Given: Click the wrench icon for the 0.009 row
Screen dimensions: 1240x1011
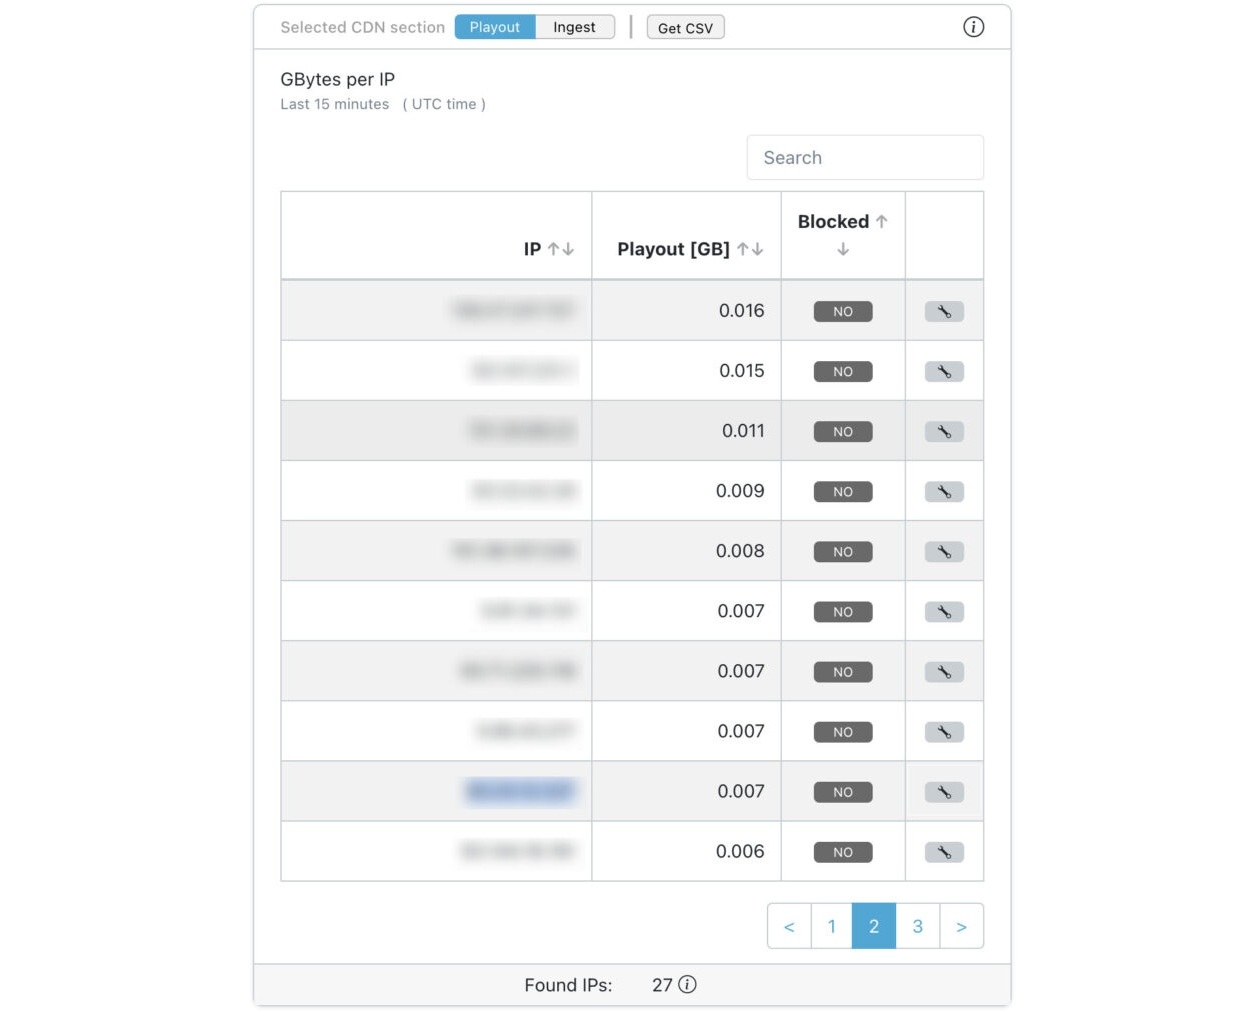Looking at the screenshot, I should pyautogui.click(x=944, y=492).
